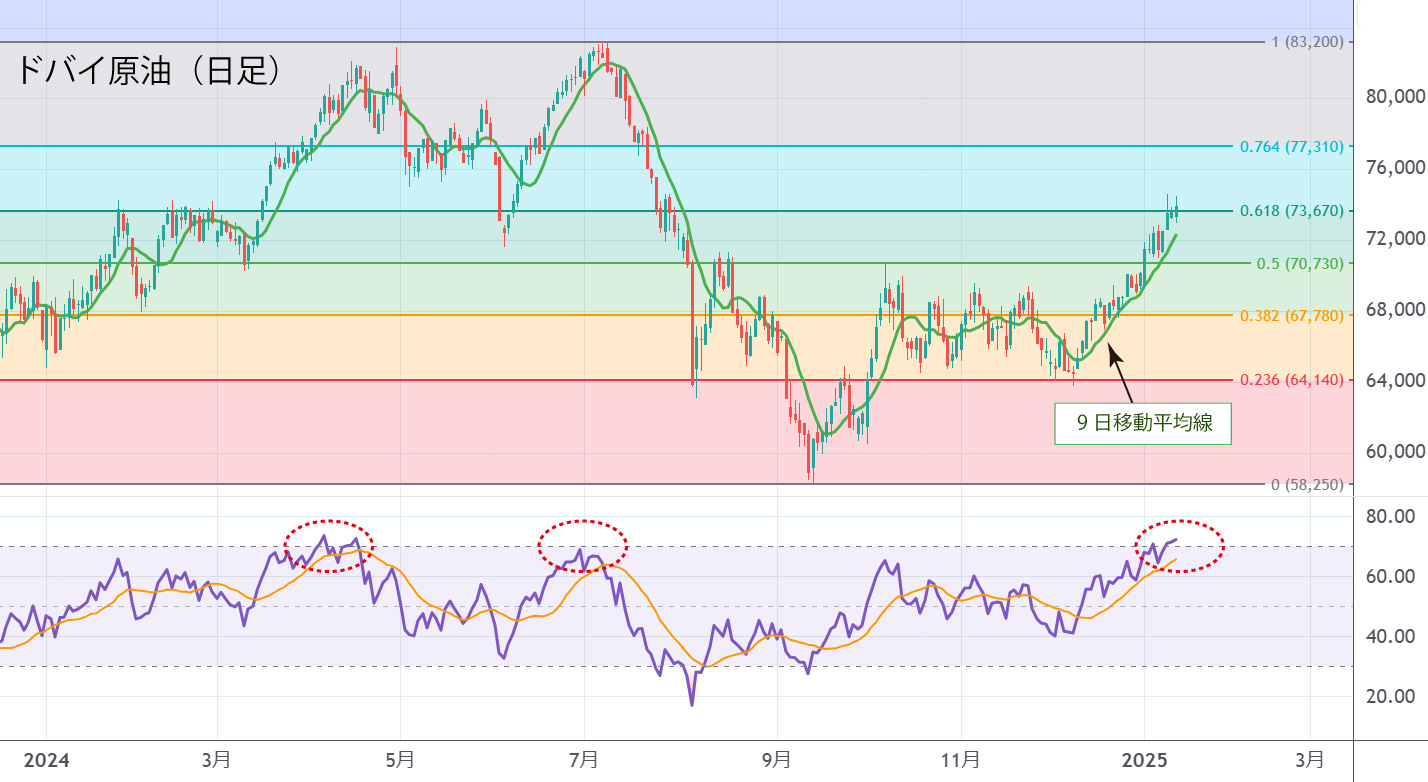Viewport: 1428px width, 782px height.
Task: Select the leftmost red dashed RSI ellipse
Action: pyautogui.click(x=328, y=546)
